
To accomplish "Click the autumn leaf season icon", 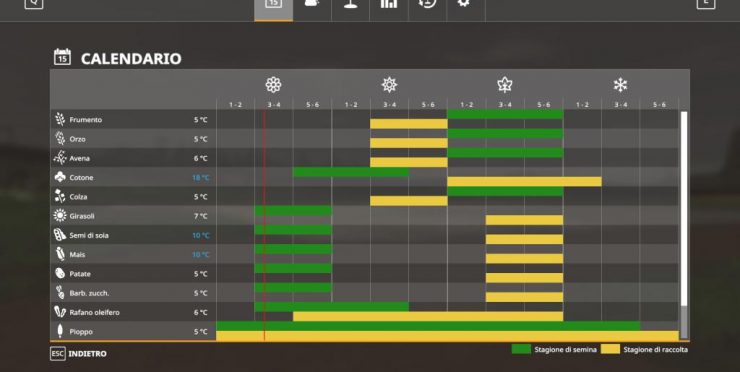I will pyautogui.click(x=505, y=85).
